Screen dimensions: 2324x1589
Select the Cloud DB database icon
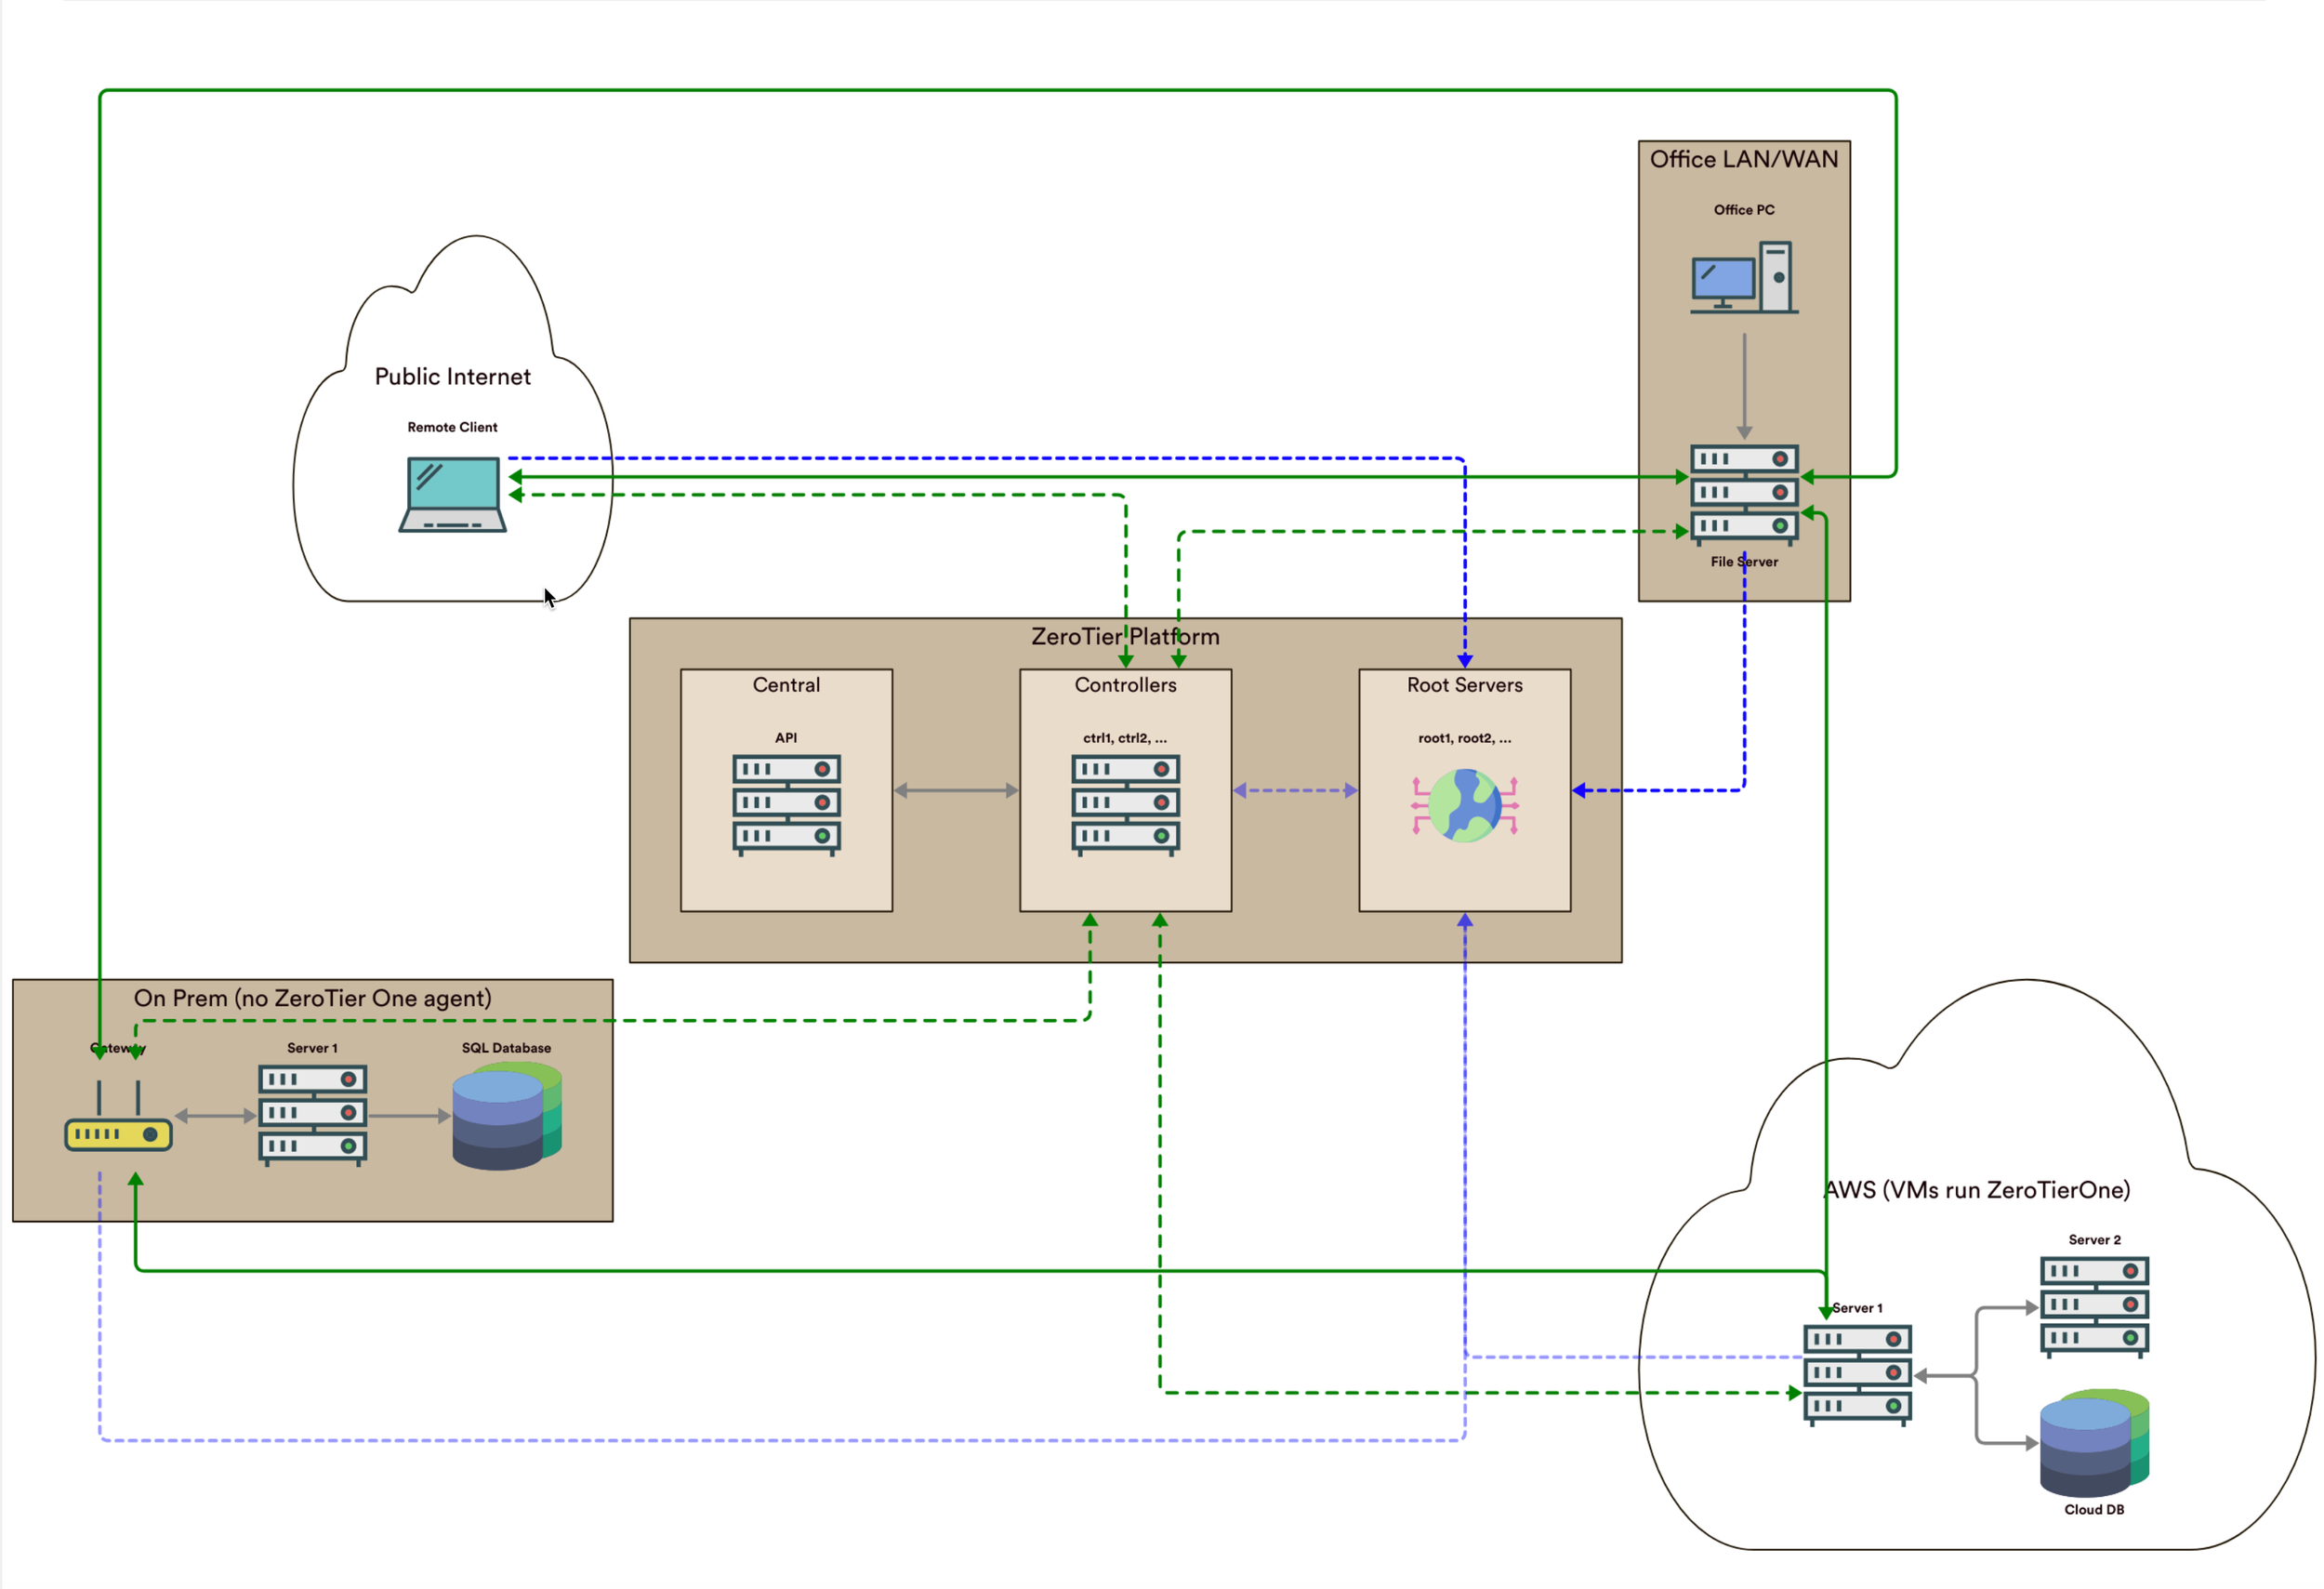click(x=2093, y=1442)
